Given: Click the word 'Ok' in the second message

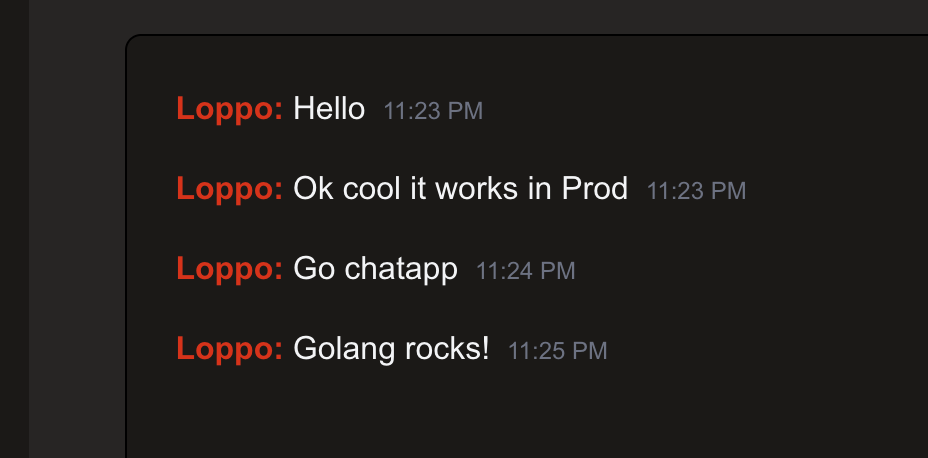Looking at the screenshot, I should point(313,188).
